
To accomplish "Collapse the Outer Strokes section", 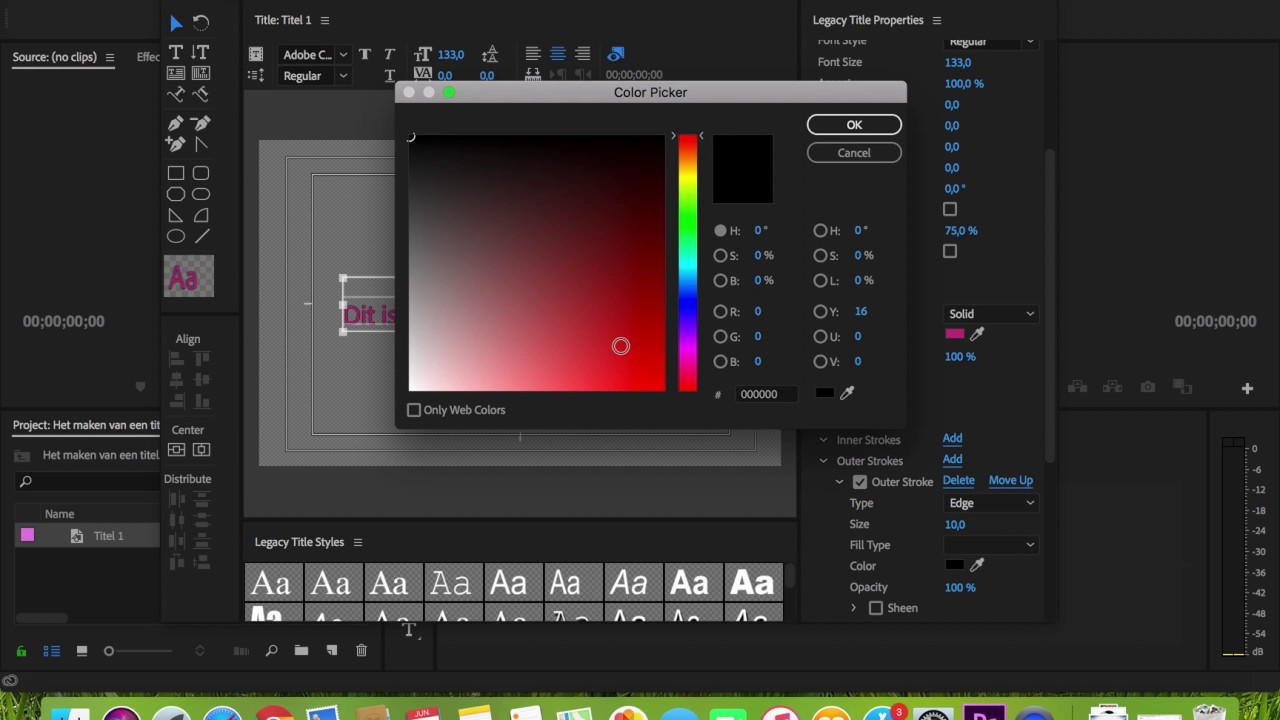I will pyautogui.click(x=824, y=461).
